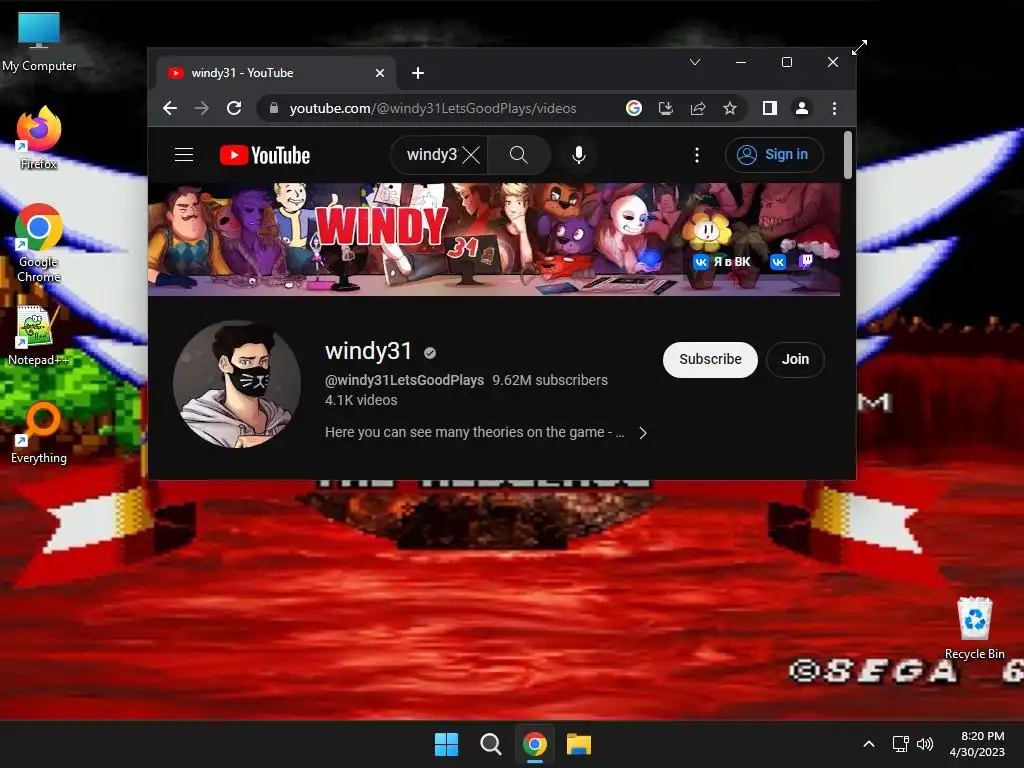
Task: Click '9.62M subscribers' text
Action: tap(550, 380)
